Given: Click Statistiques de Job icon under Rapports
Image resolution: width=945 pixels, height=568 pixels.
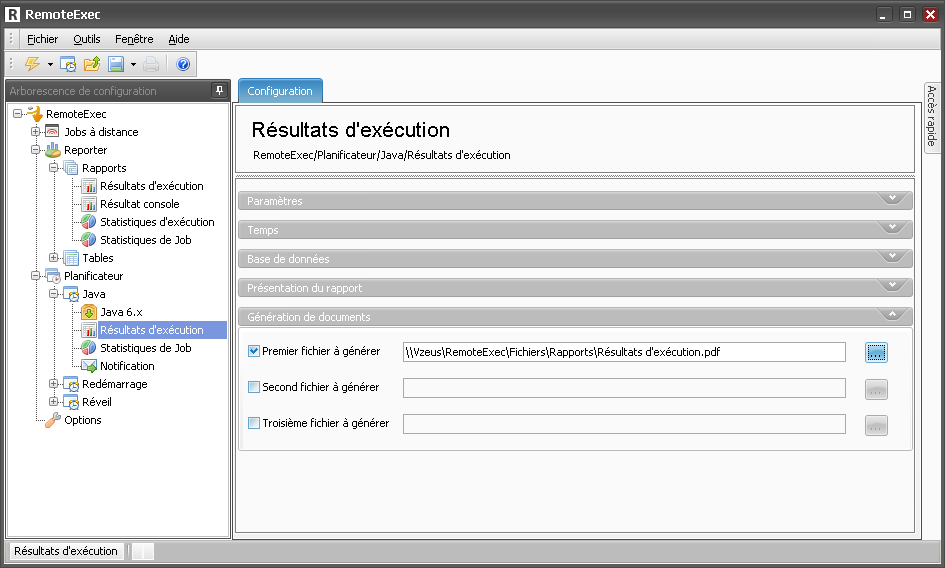Looking at the screenshot, I should (89, 240).
